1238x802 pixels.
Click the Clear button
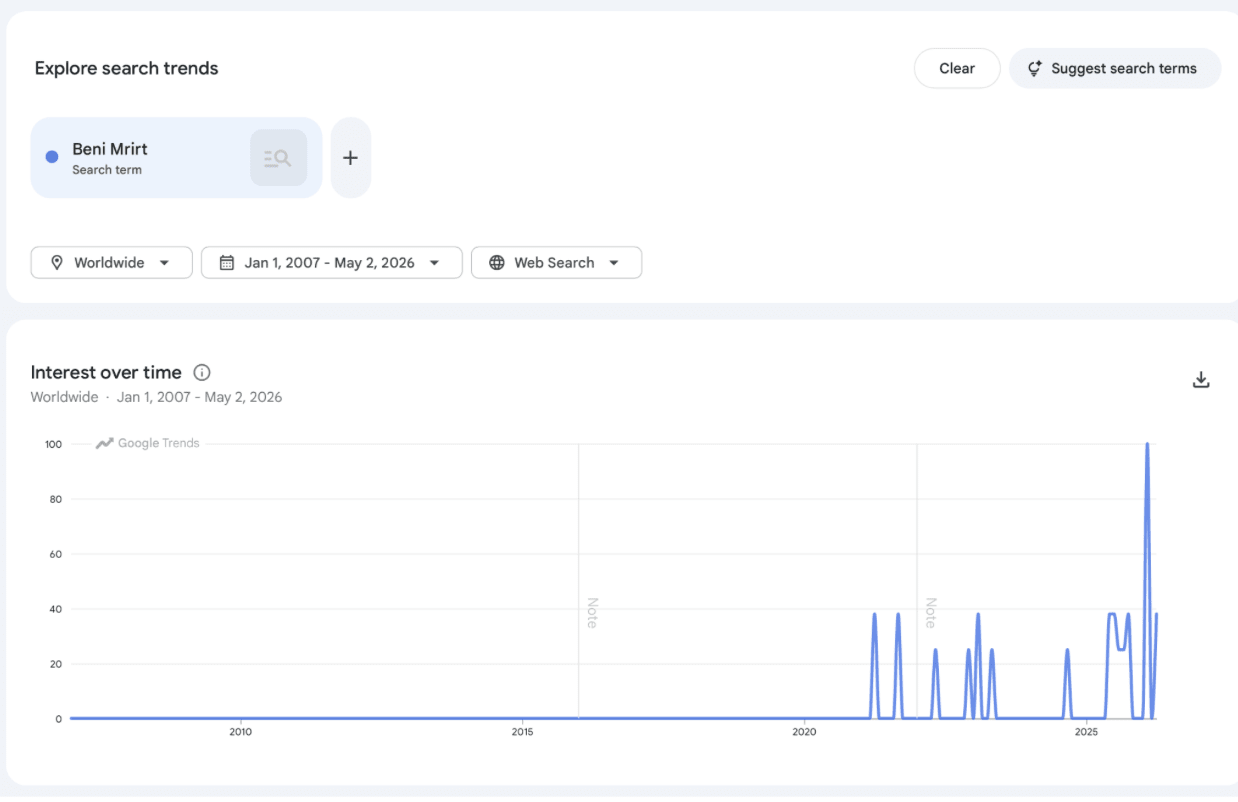tap(957, 68)
